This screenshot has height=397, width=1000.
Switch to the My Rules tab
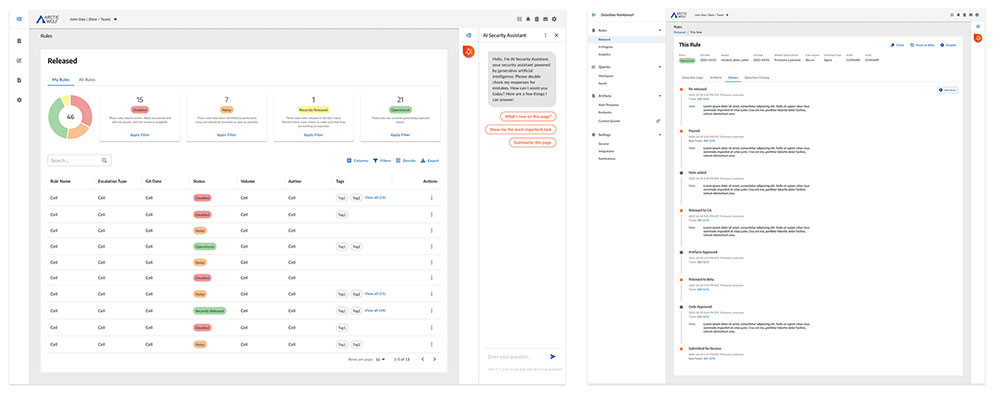(x=61, y=80)
